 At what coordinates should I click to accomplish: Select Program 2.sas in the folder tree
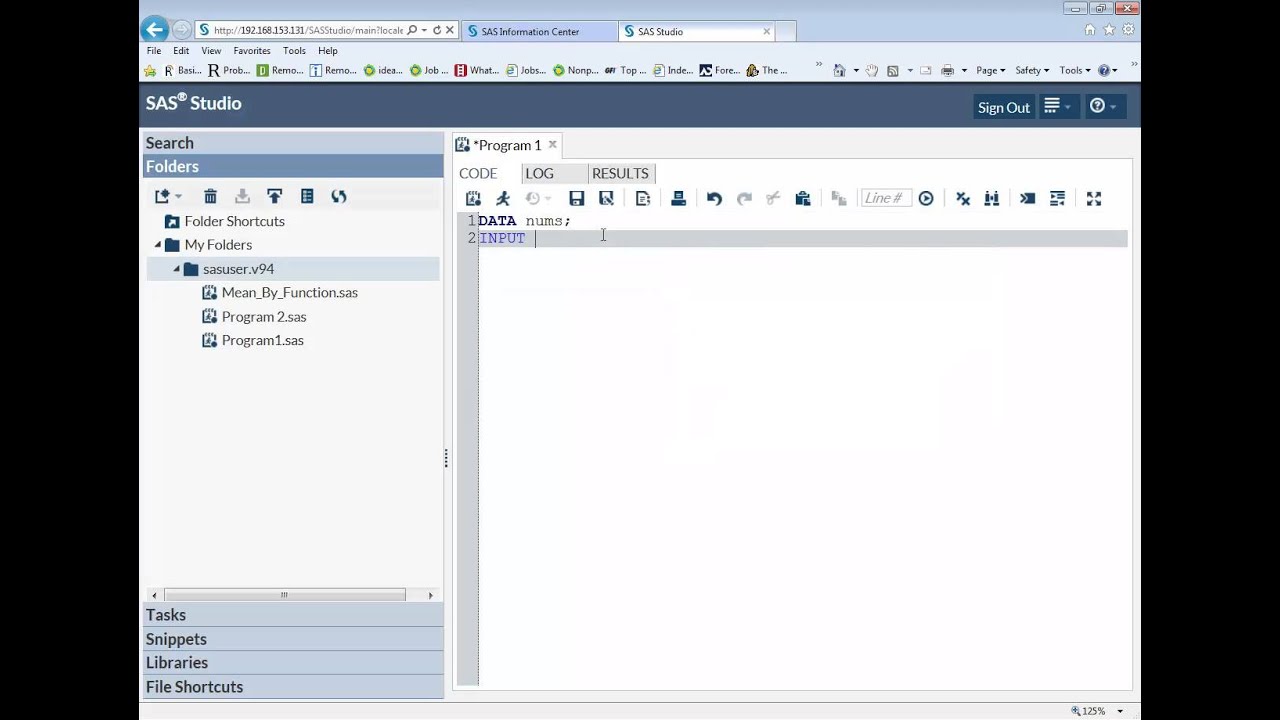point(264,317)
